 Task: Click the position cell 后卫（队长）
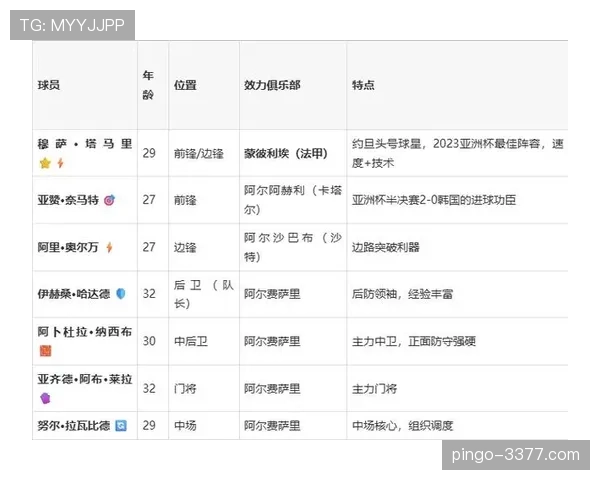pos(204,294)
